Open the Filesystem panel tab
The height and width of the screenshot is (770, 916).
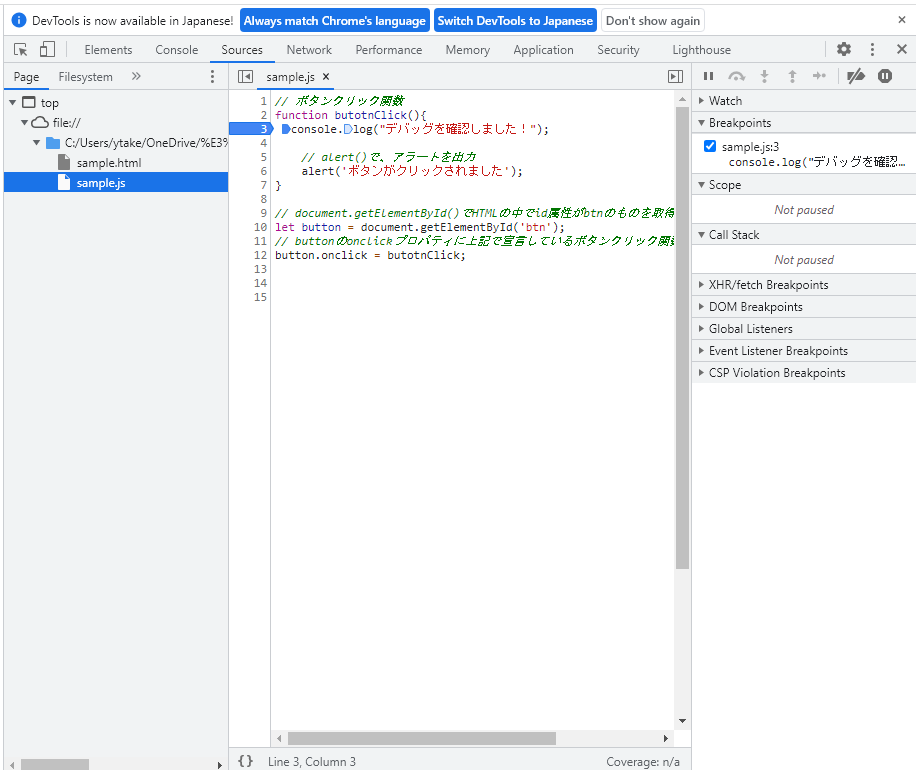85,76
